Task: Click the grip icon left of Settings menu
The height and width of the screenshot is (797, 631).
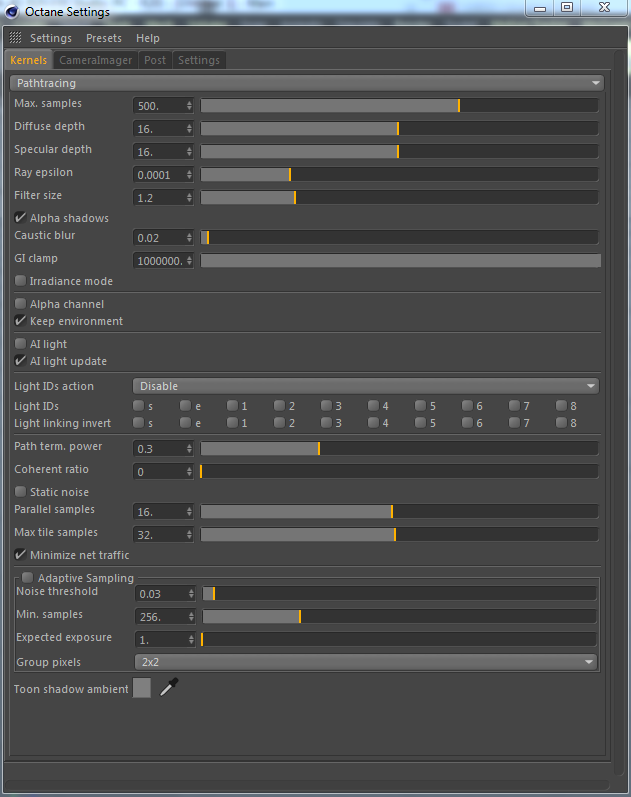Action: coord(15,38)
